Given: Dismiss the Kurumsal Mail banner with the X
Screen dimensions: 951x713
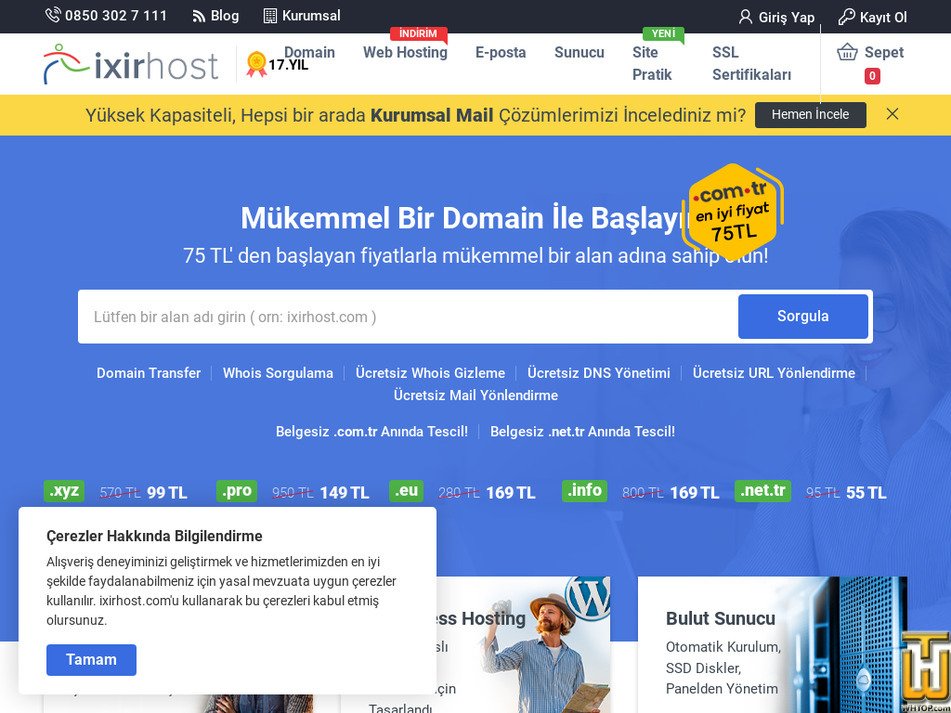Looking at the screenshot, I should click(892, 115).
